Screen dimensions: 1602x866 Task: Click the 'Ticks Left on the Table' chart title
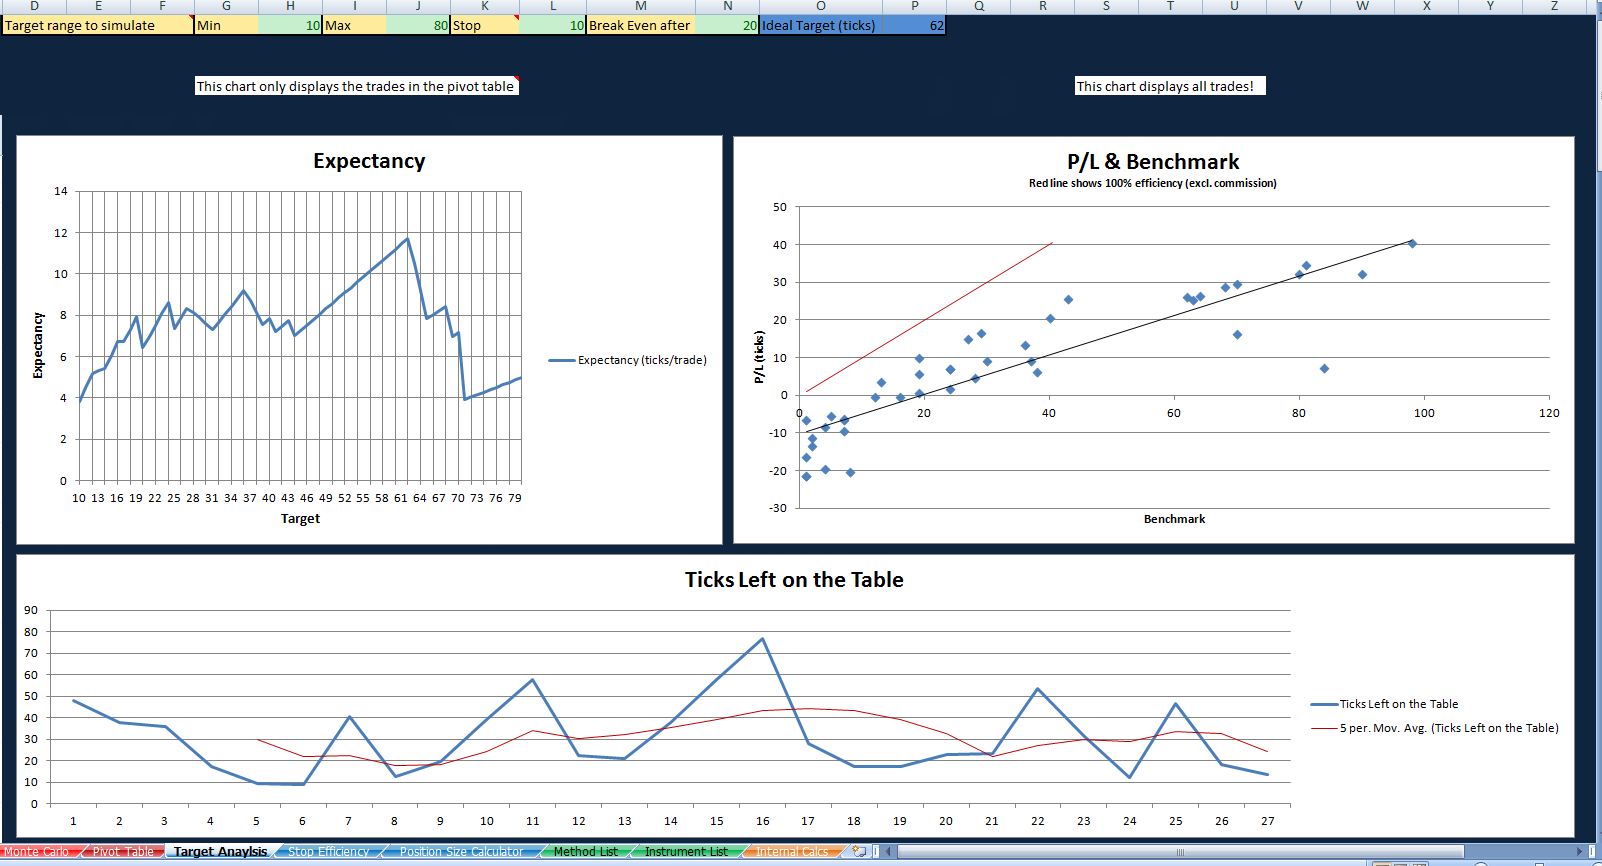794,580
